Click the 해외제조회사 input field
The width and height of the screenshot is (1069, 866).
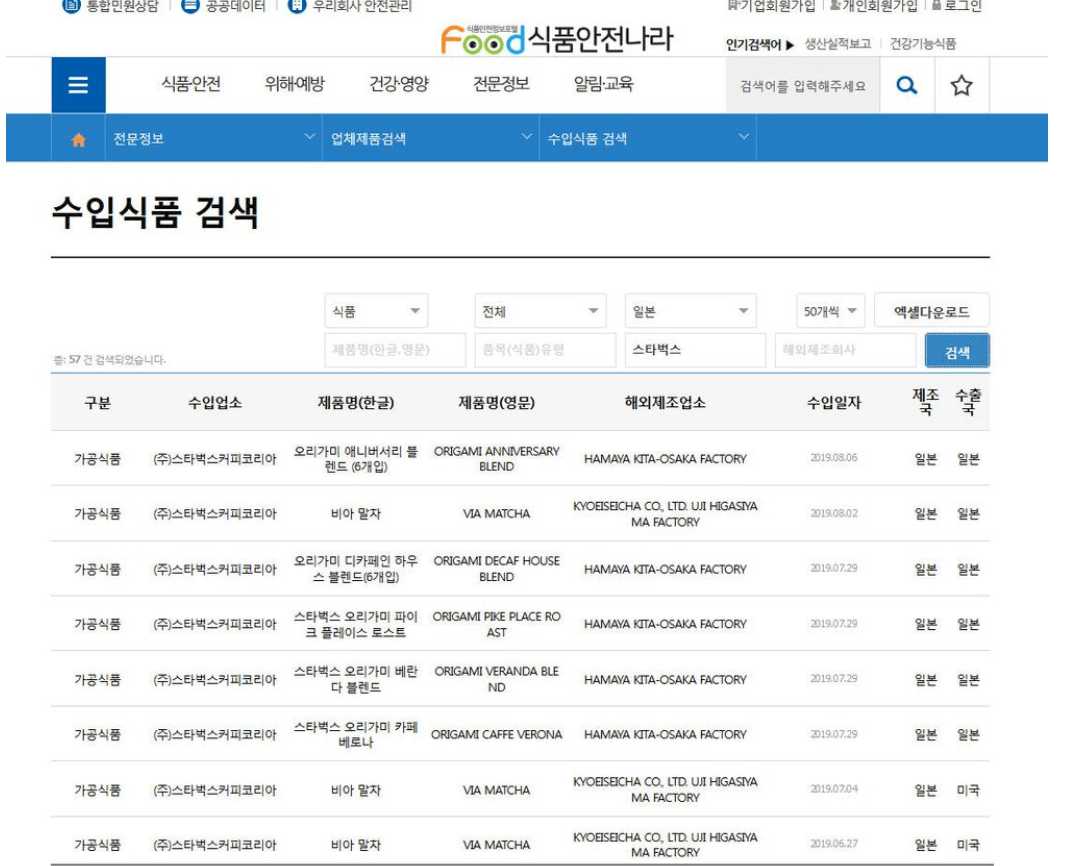click(844, 350)
